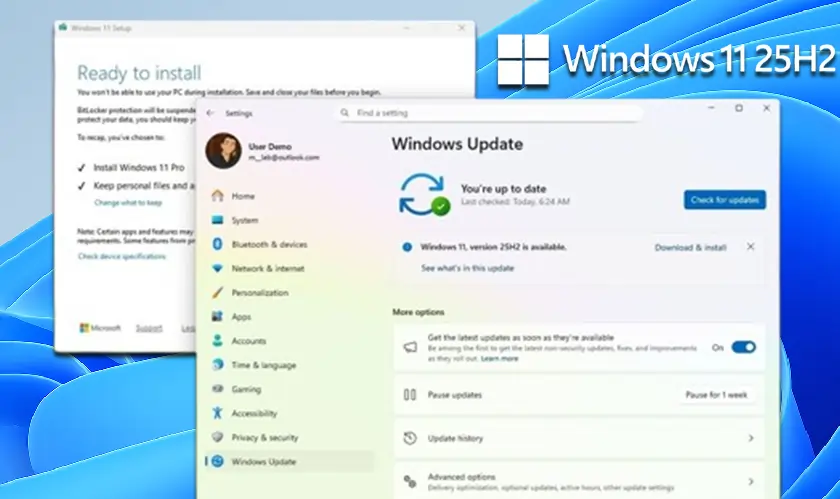The image size is (840, 499).
Task: Open Personalization via the paintbrush icon
Action: 217,293
